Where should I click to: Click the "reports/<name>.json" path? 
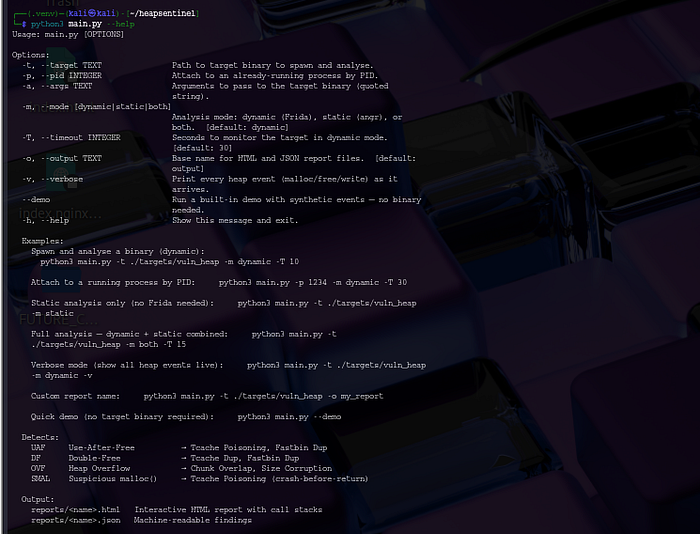75,520
